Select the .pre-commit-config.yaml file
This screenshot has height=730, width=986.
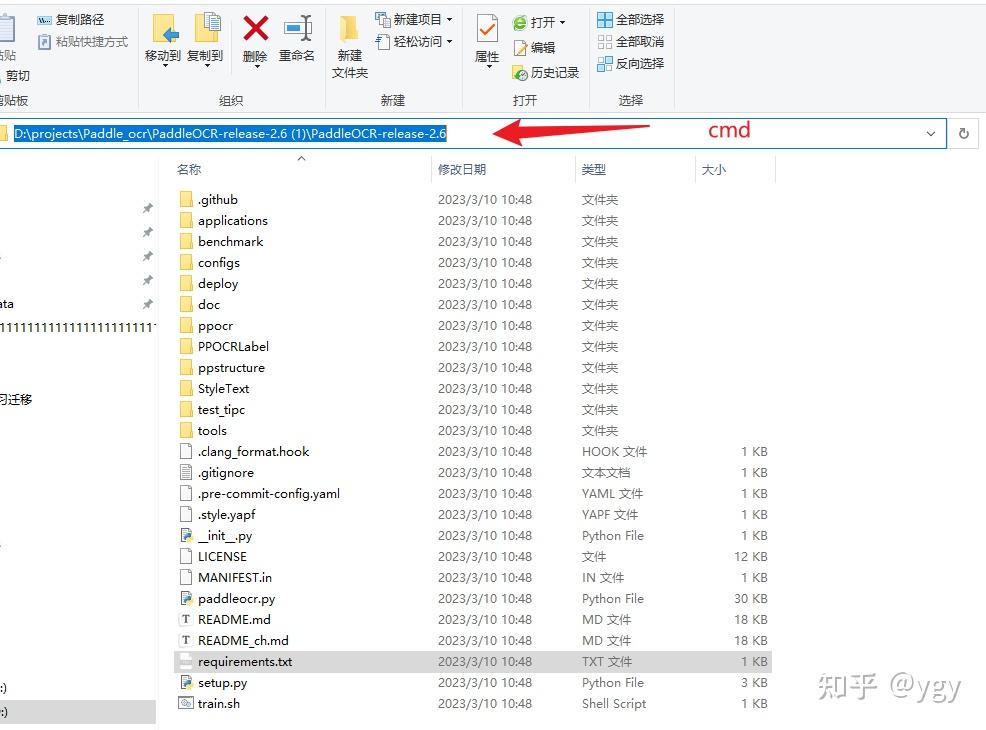(269, 494)
